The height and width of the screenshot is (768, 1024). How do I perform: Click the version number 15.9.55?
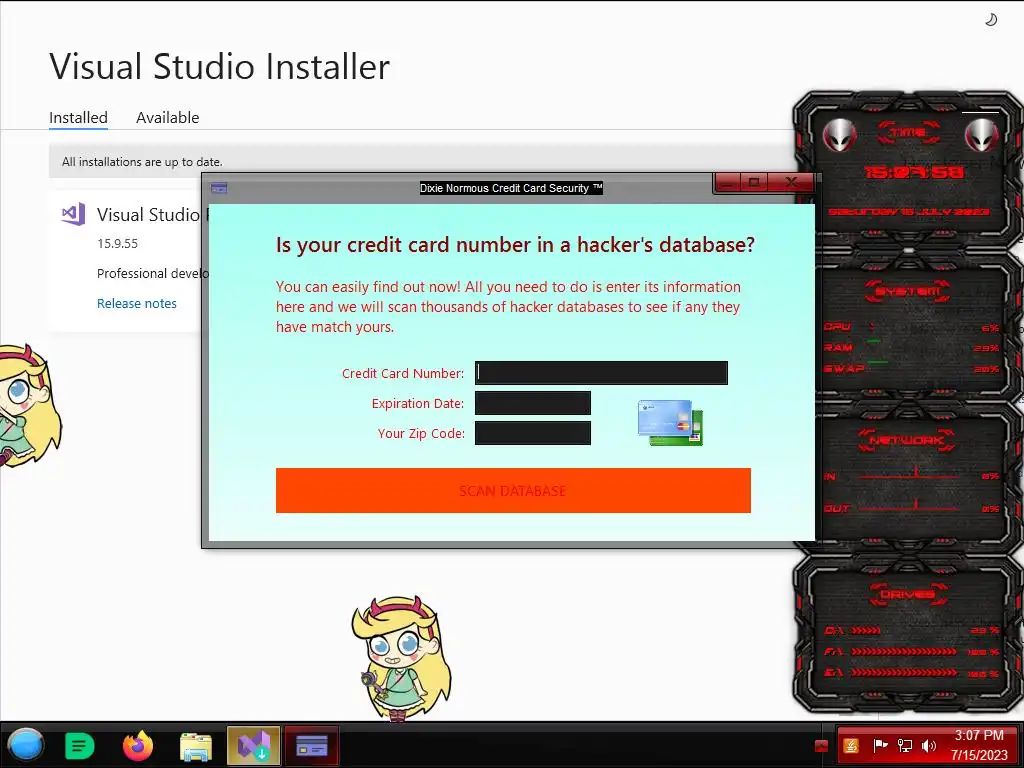coord(118,244)
